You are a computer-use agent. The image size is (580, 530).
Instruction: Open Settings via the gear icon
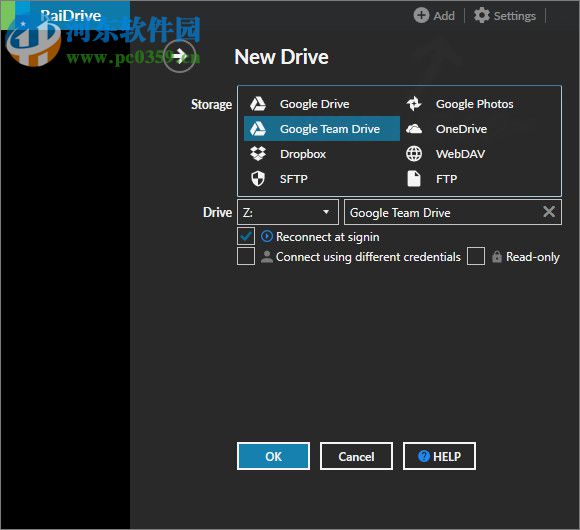point(482,16)
